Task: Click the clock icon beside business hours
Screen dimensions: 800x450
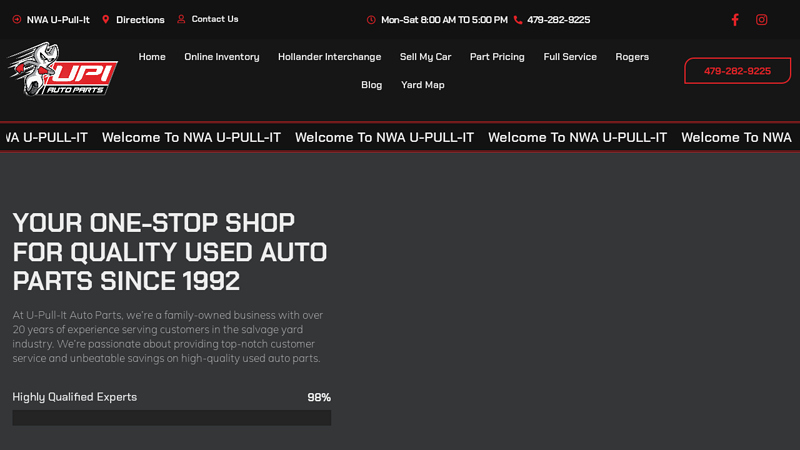Action: click(371, 20)
